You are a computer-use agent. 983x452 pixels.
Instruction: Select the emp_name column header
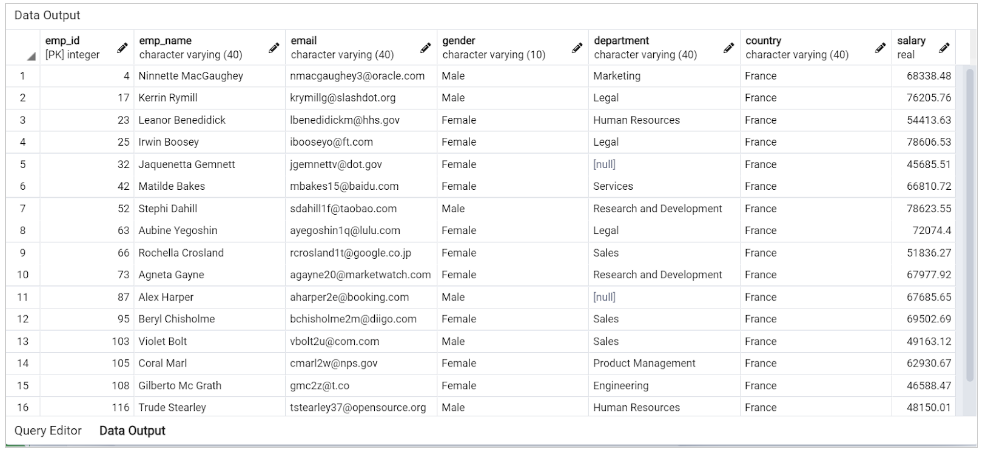[x=210, y=48]
